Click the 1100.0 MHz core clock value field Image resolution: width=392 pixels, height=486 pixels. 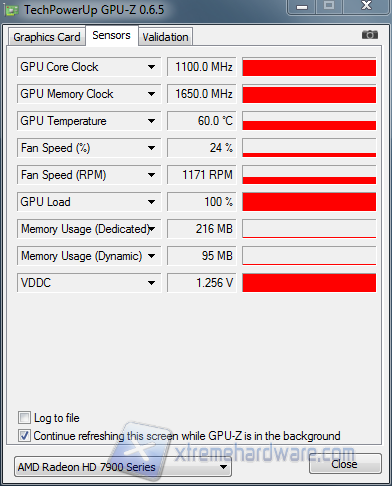[x=202, y=67]
